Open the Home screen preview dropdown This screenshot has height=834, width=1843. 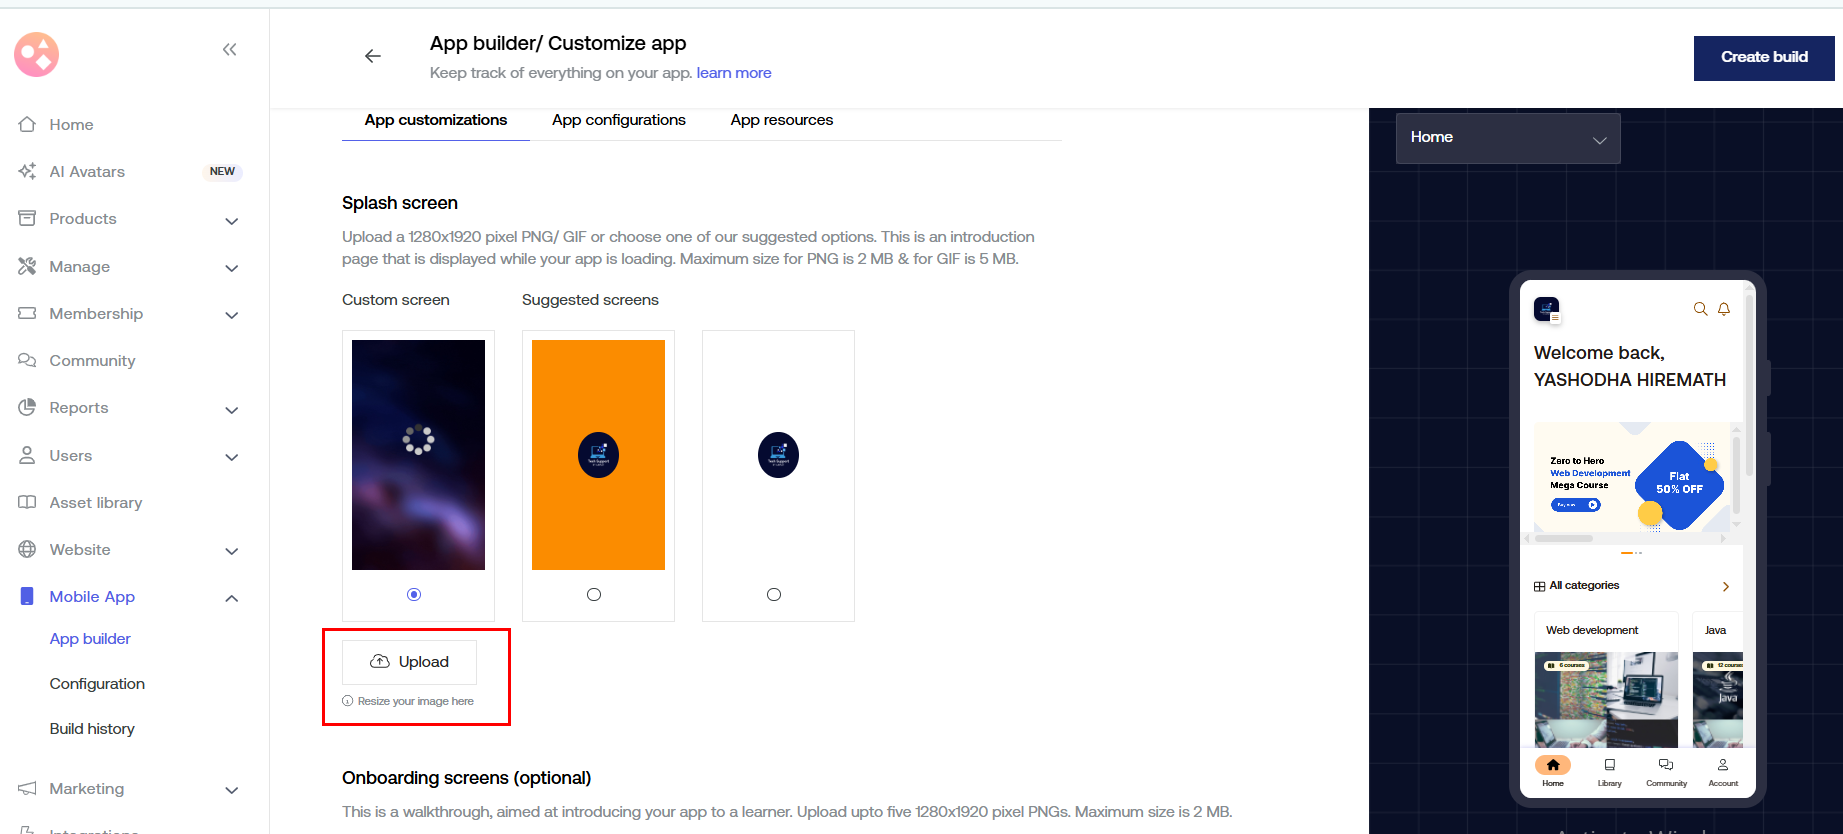1507,138
